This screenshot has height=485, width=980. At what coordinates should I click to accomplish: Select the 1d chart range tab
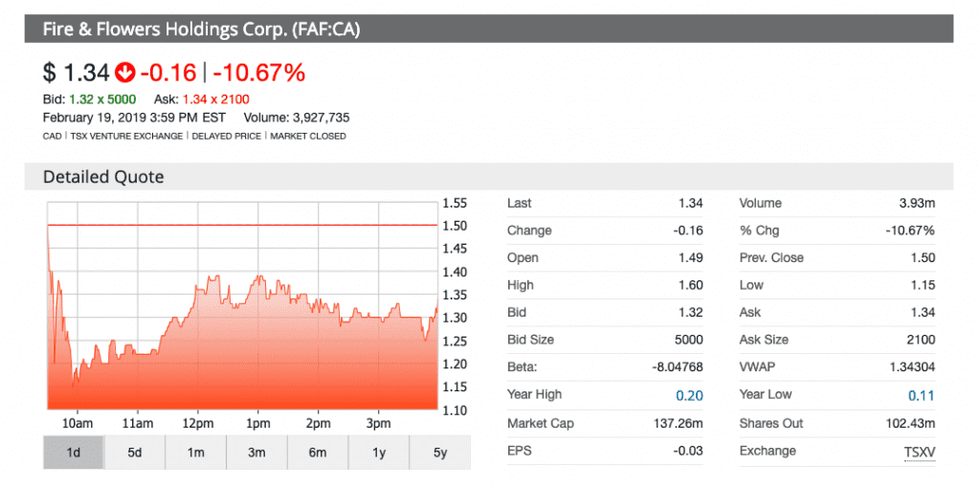click(x=73, y=452)
